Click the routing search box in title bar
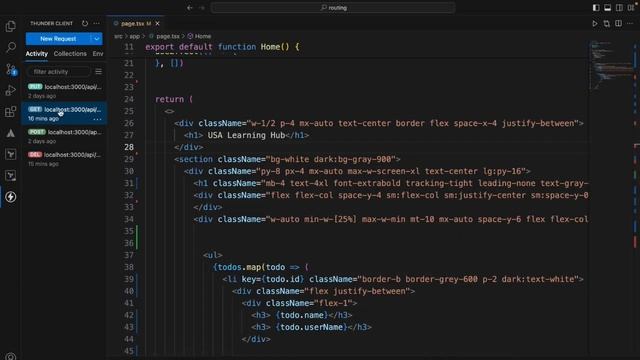Screen dimensions: 640x360 [333, 7]
